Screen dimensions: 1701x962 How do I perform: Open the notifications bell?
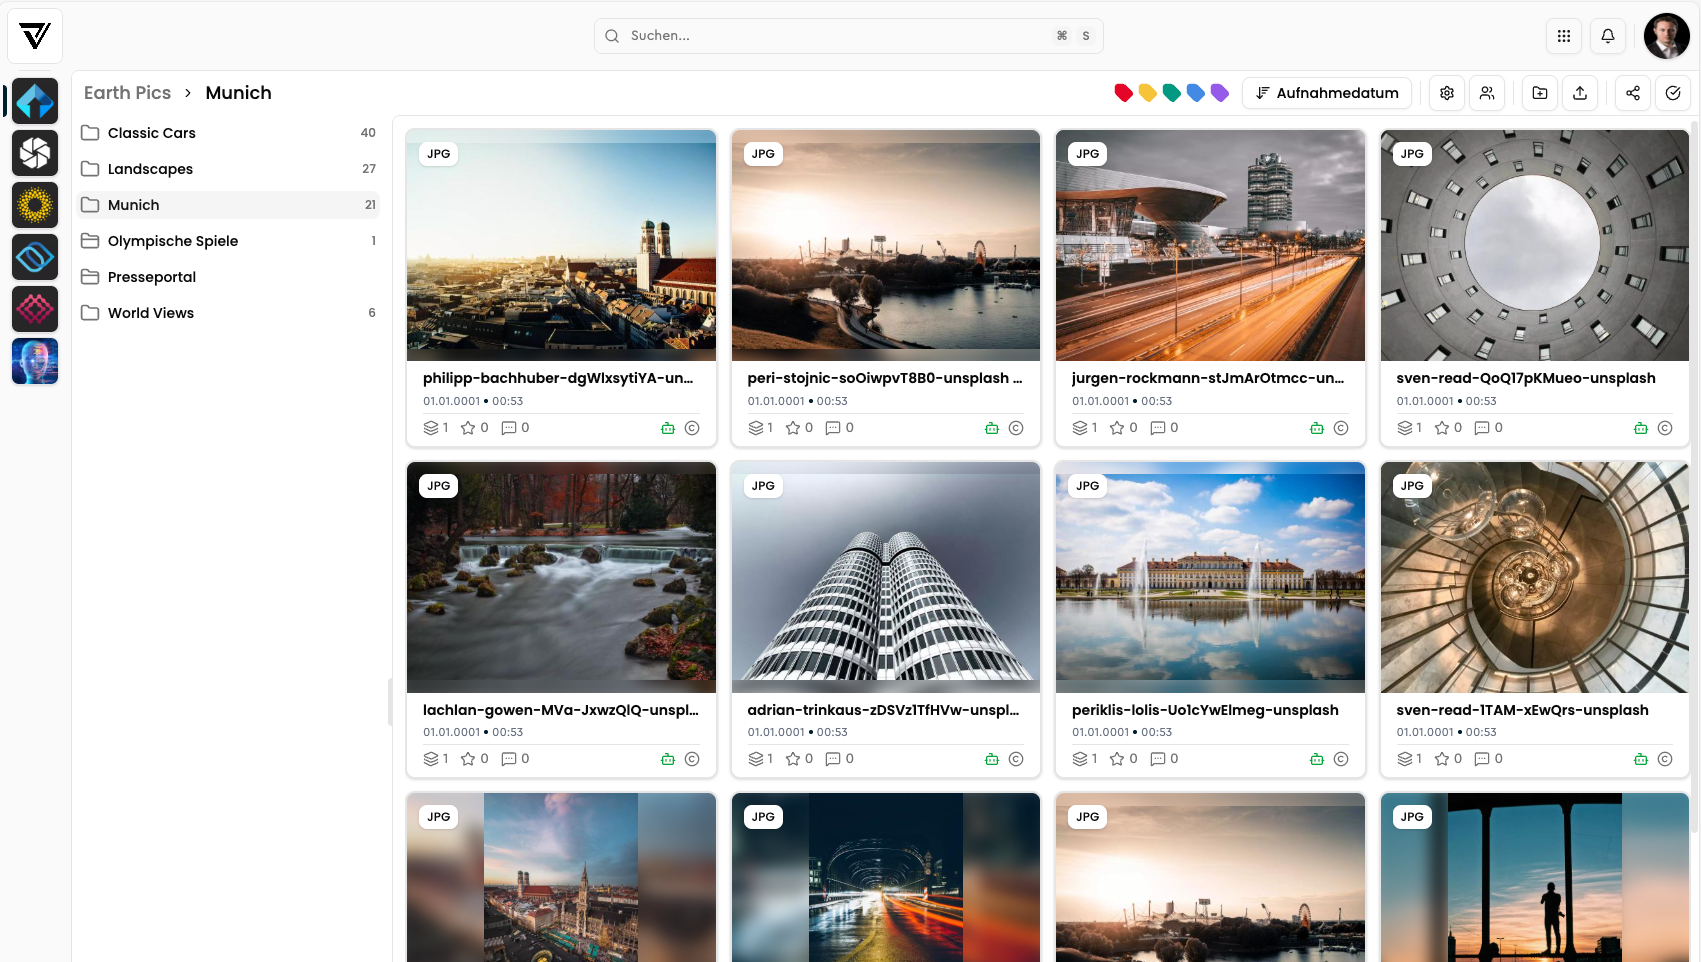[1608, 36]
